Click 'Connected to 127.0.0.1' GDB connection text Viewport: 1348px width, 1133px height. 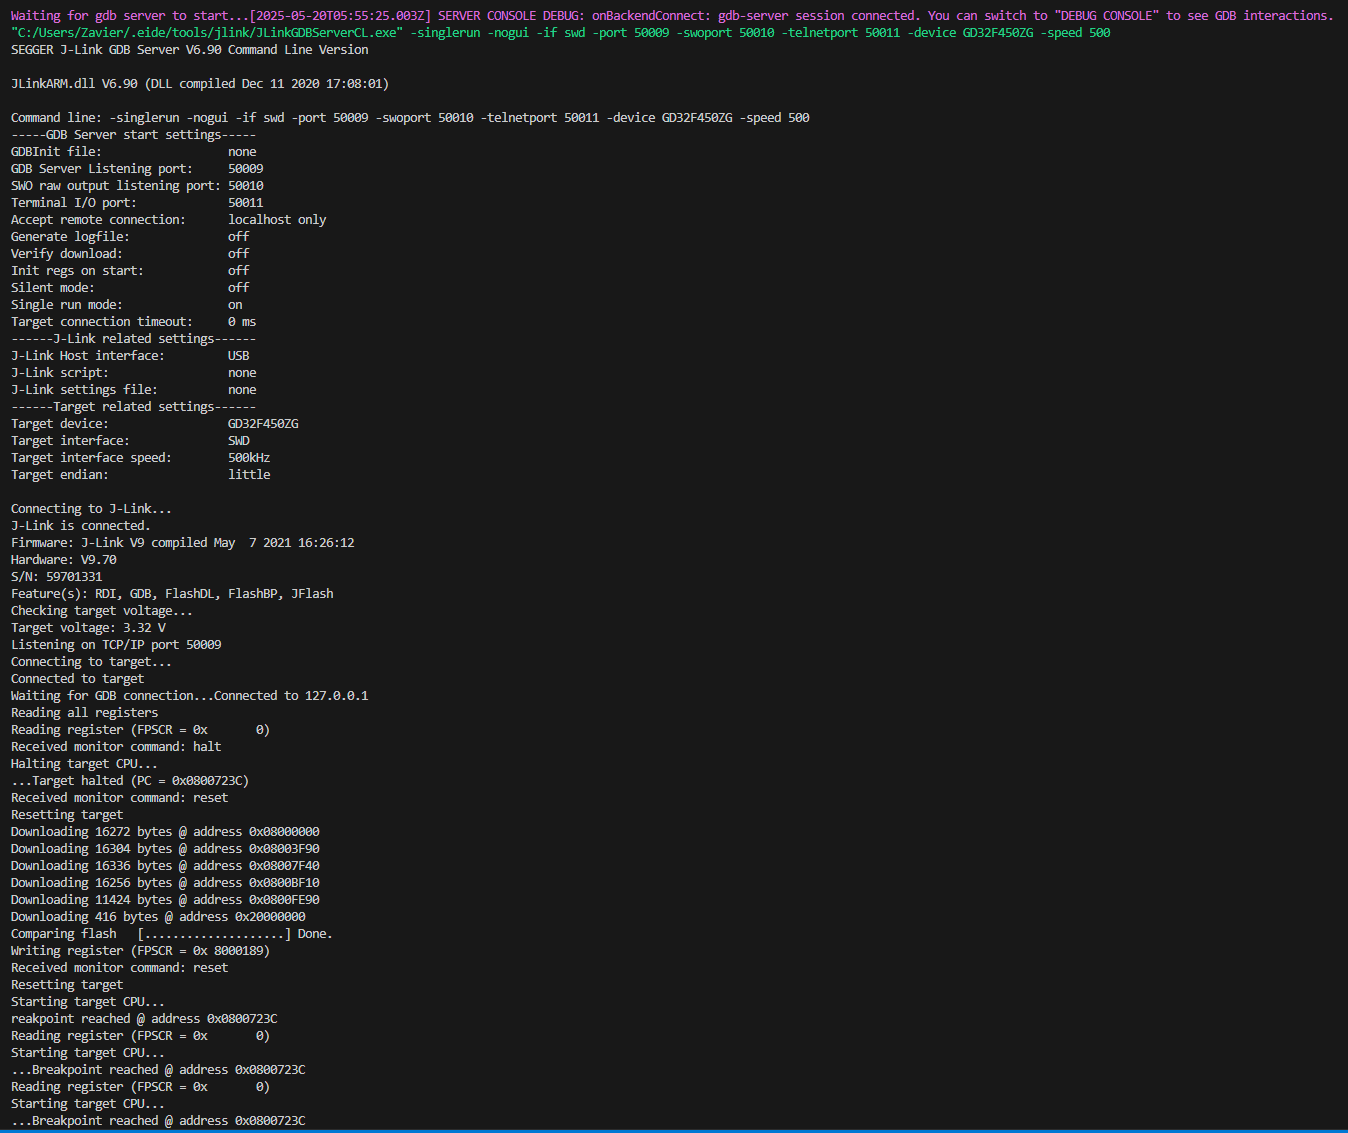(291, 696)
